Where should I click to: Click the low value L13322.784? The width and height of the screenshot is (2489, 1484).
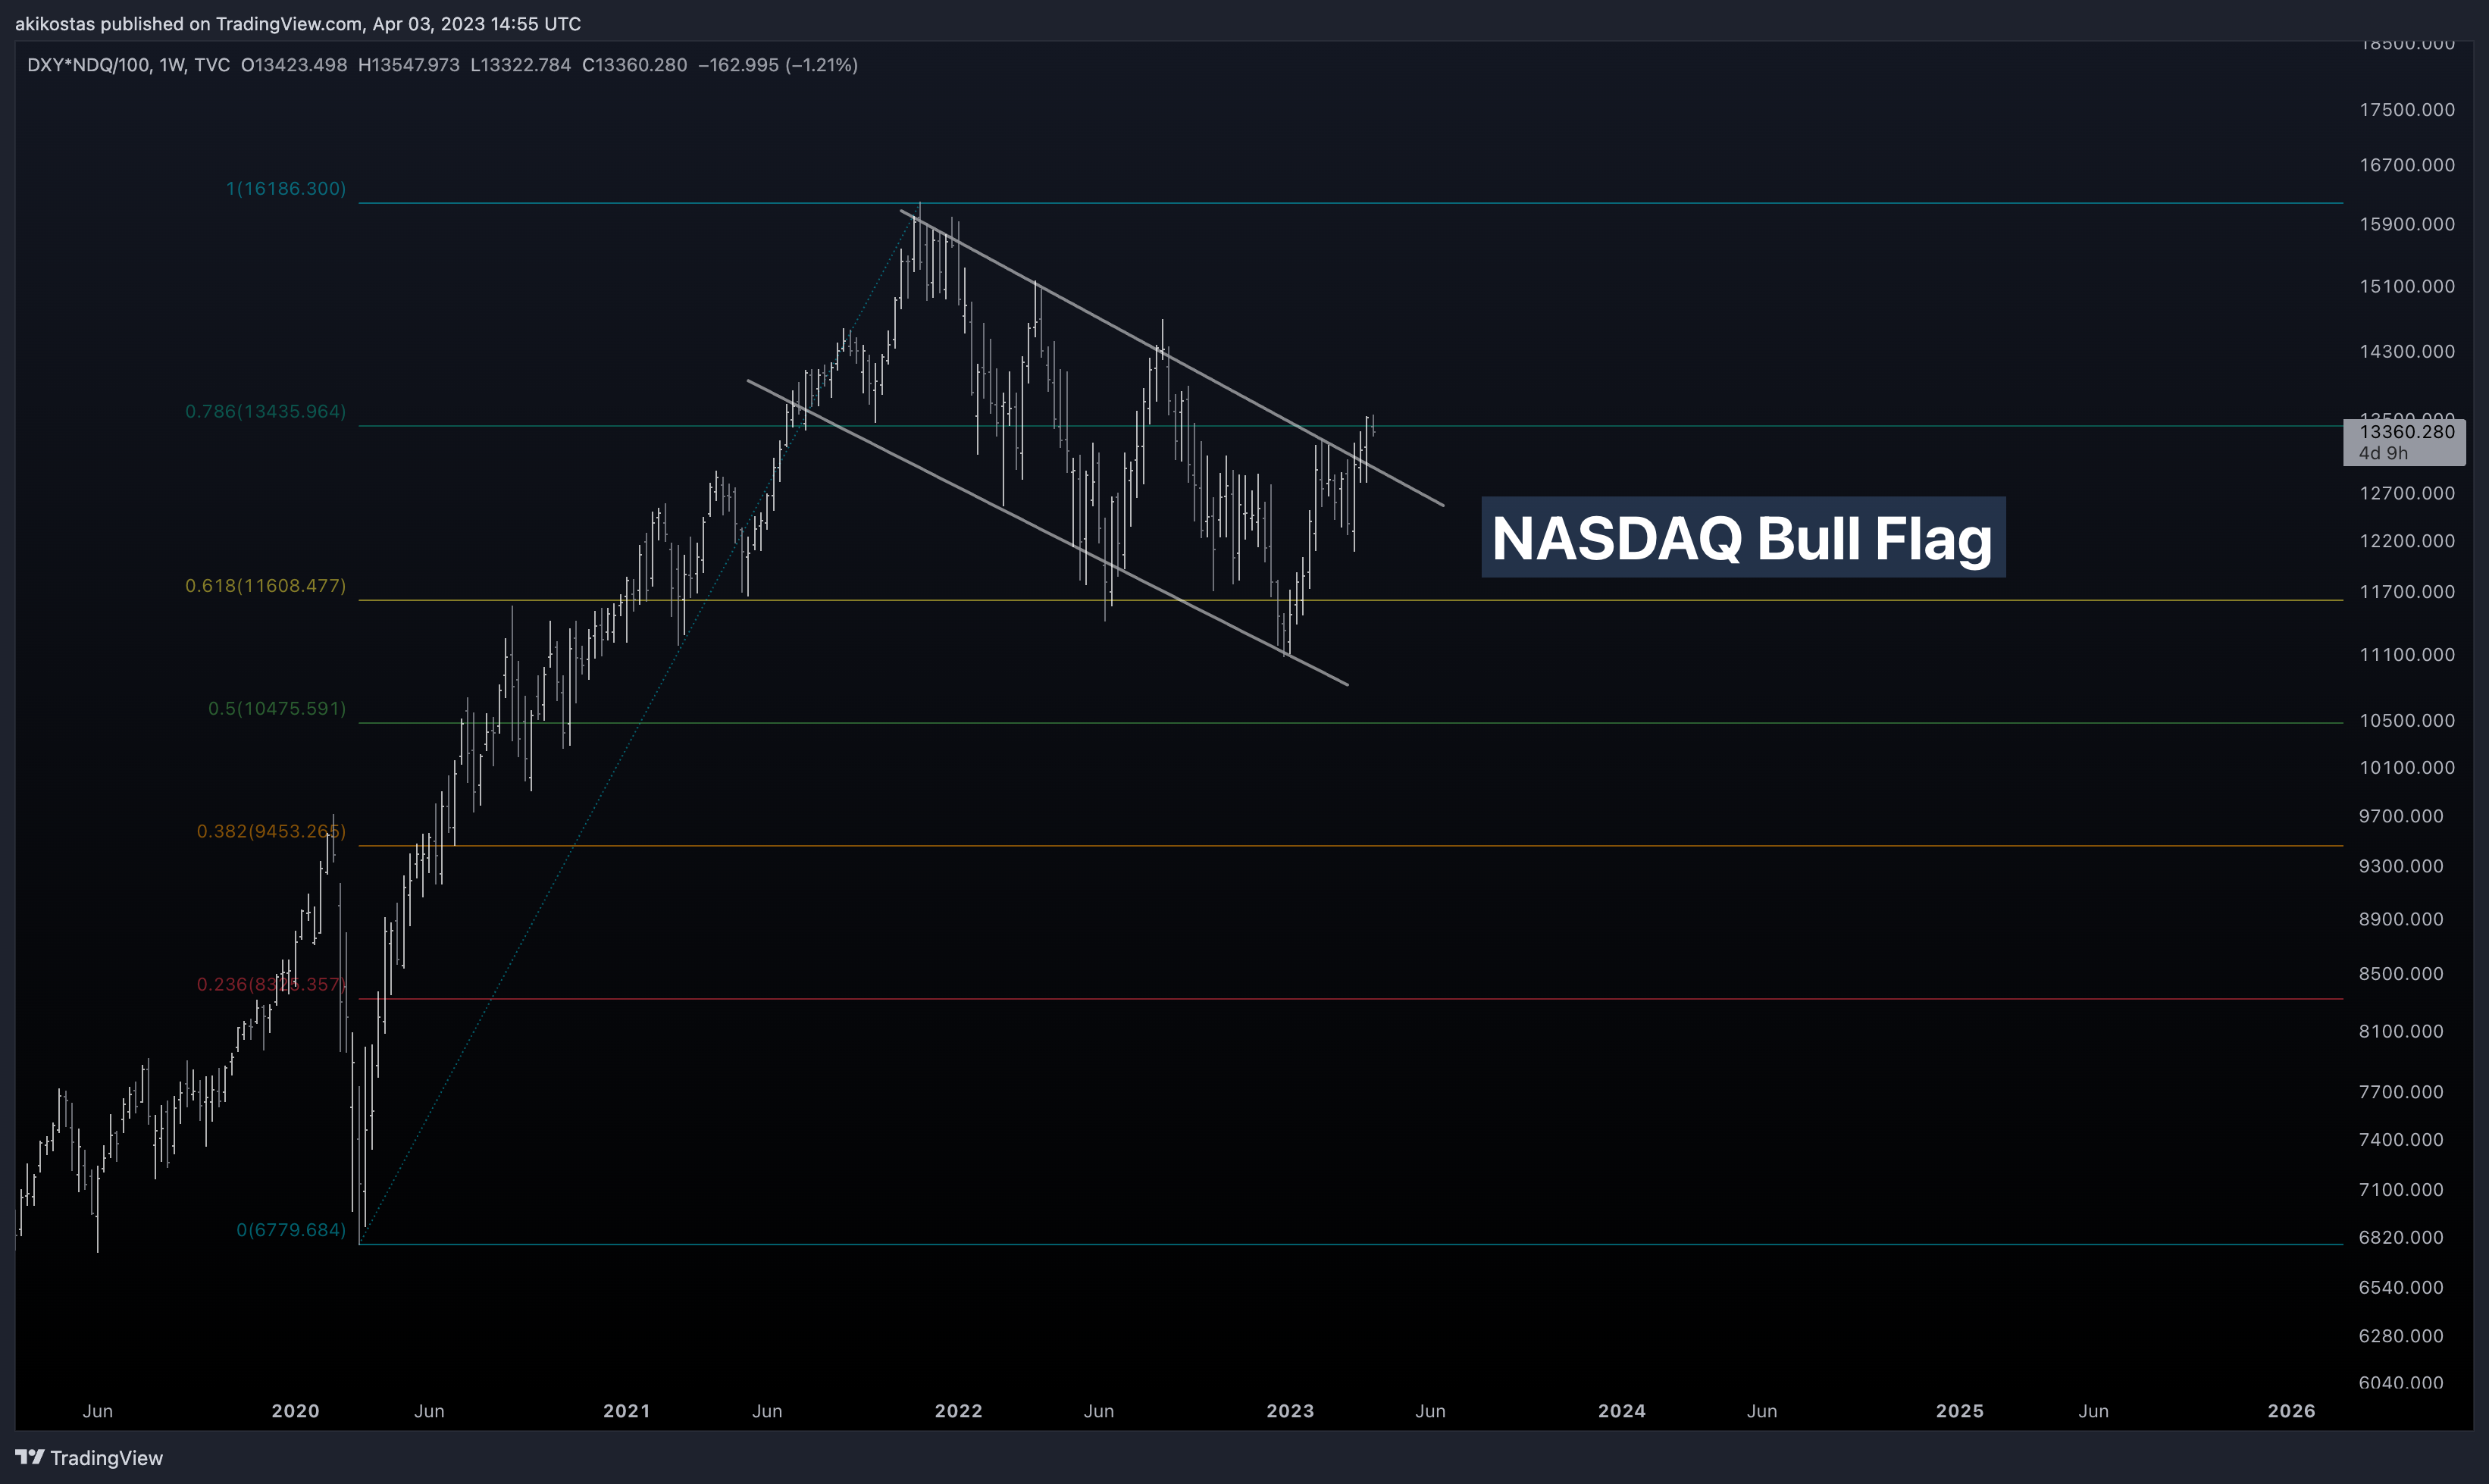coord(520,65)
